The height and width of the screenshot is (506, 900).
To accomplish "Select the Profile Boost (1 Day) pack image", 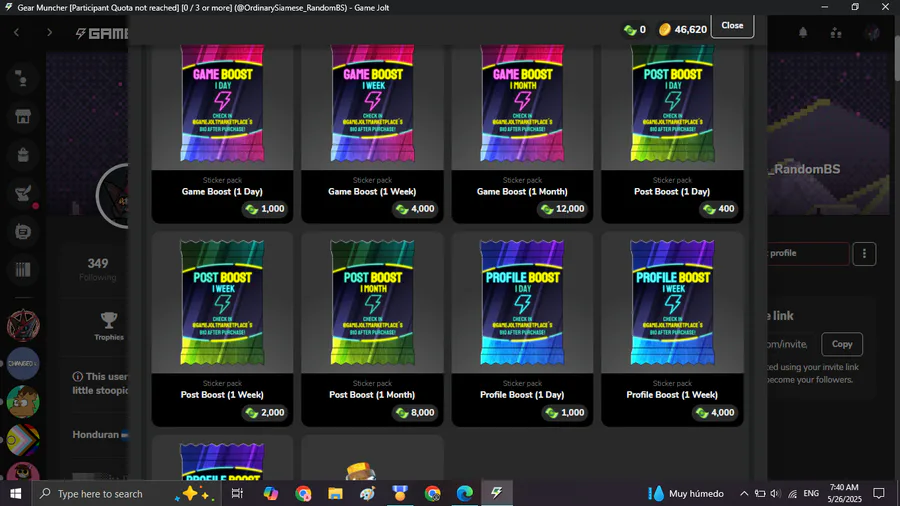I will [x=522, y=303].
